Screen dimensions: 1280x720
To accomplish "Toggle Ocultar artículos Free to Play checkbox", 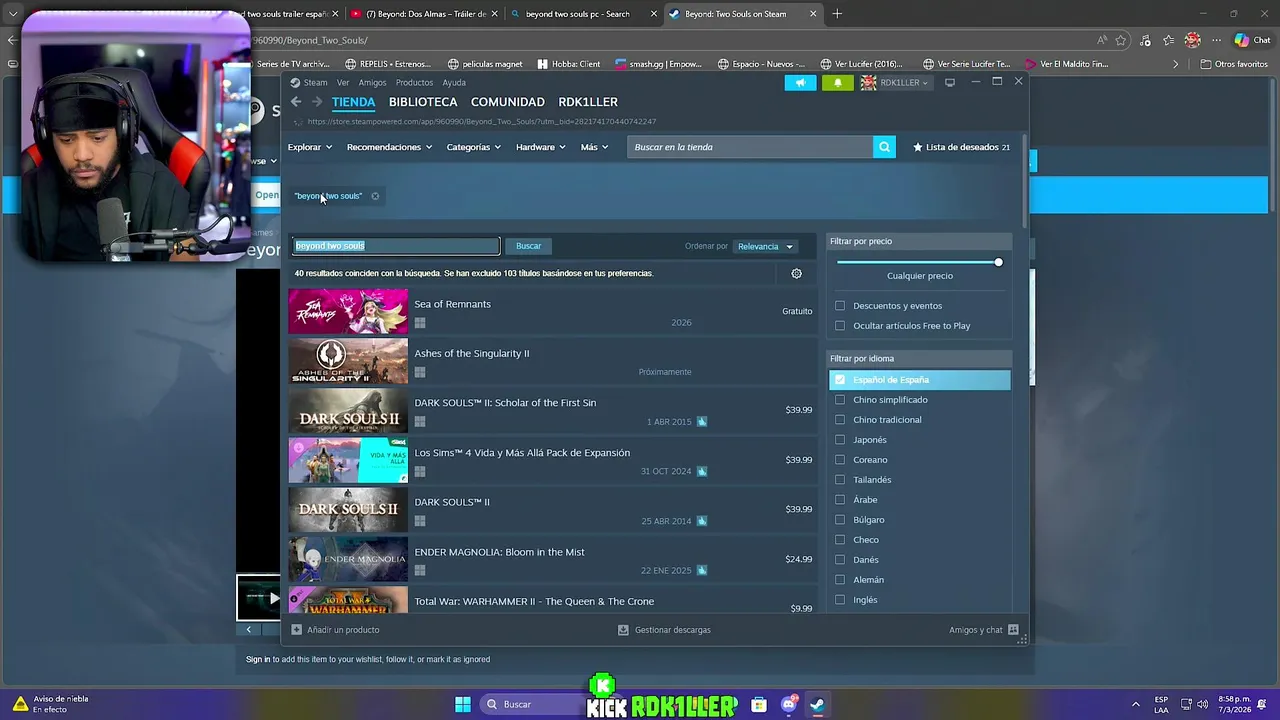I will 840,326.
